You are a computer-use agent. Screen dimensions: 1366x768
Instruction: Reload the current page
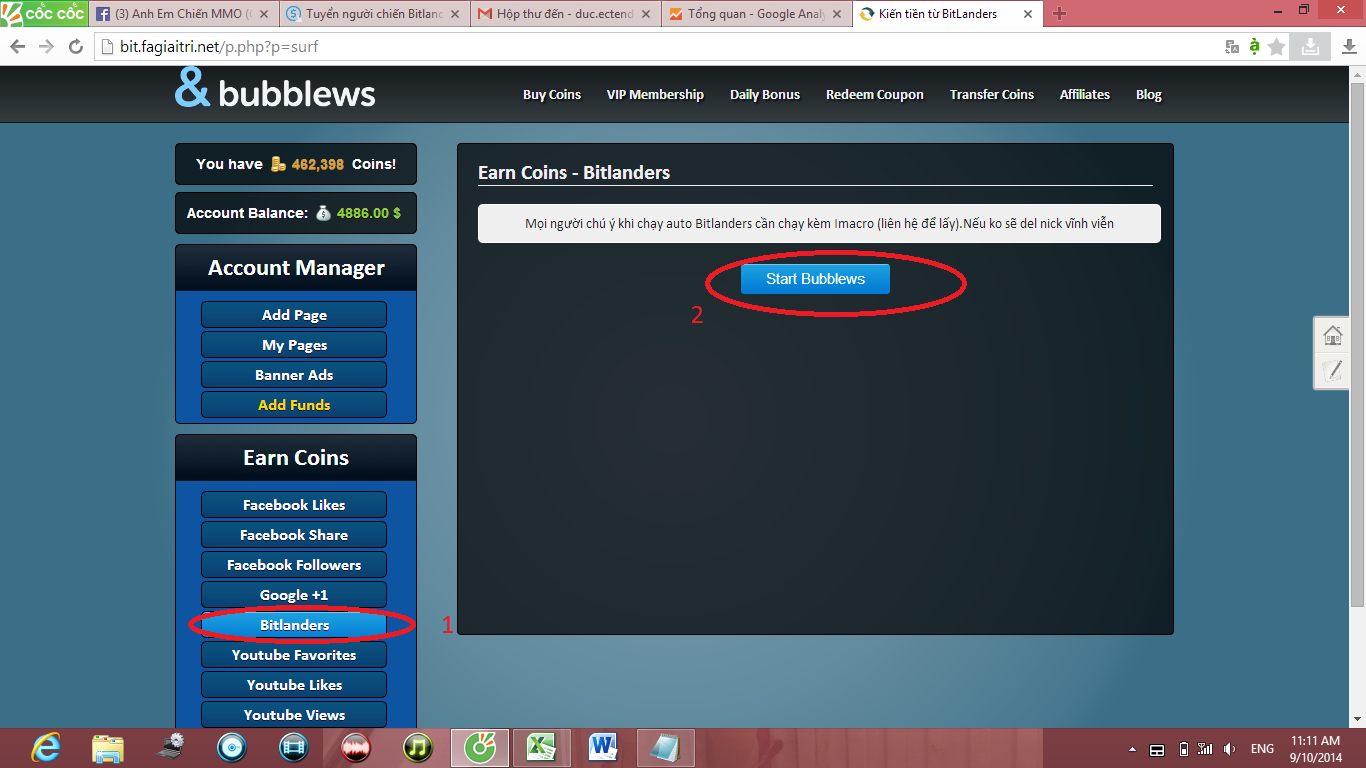tap(76, 47)
